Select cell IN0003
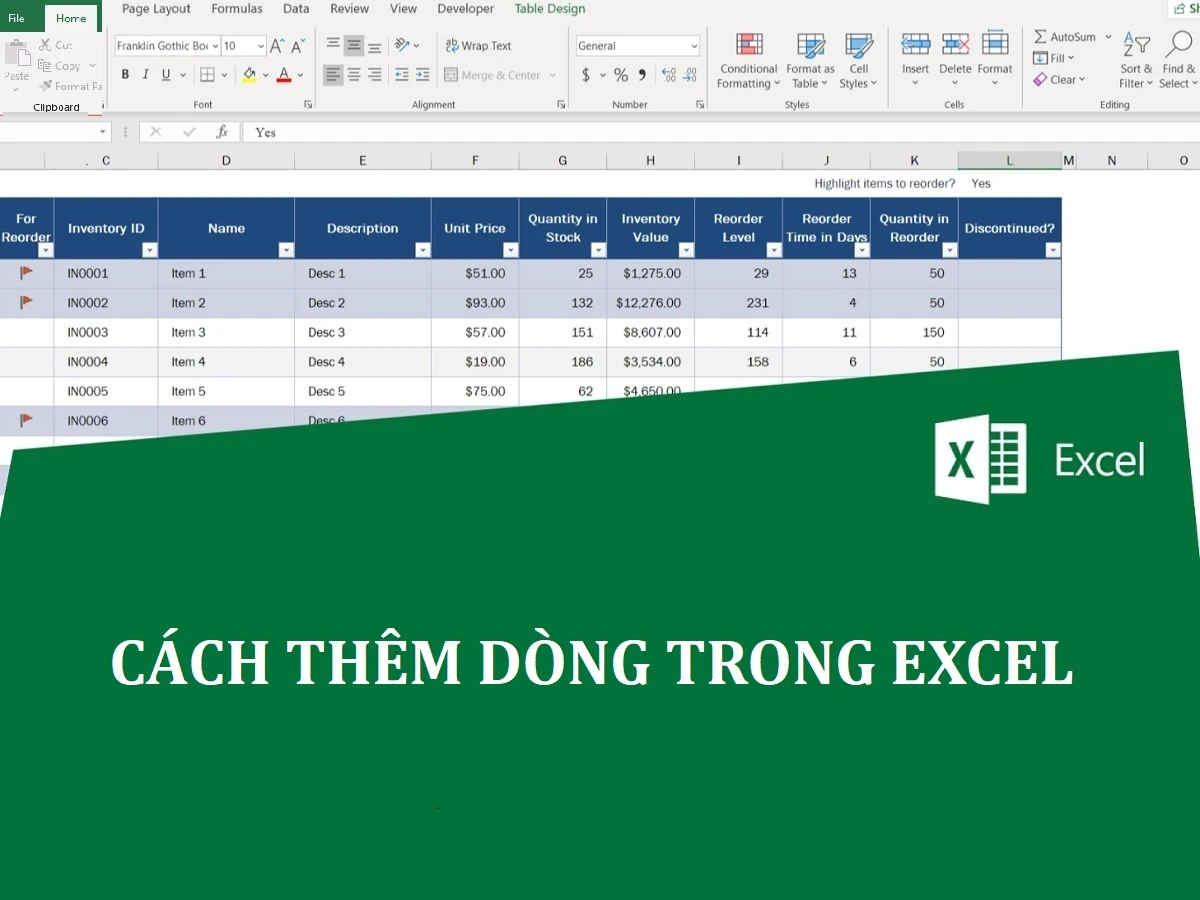The image size is (1200, 900). click(x=106, y=332)
